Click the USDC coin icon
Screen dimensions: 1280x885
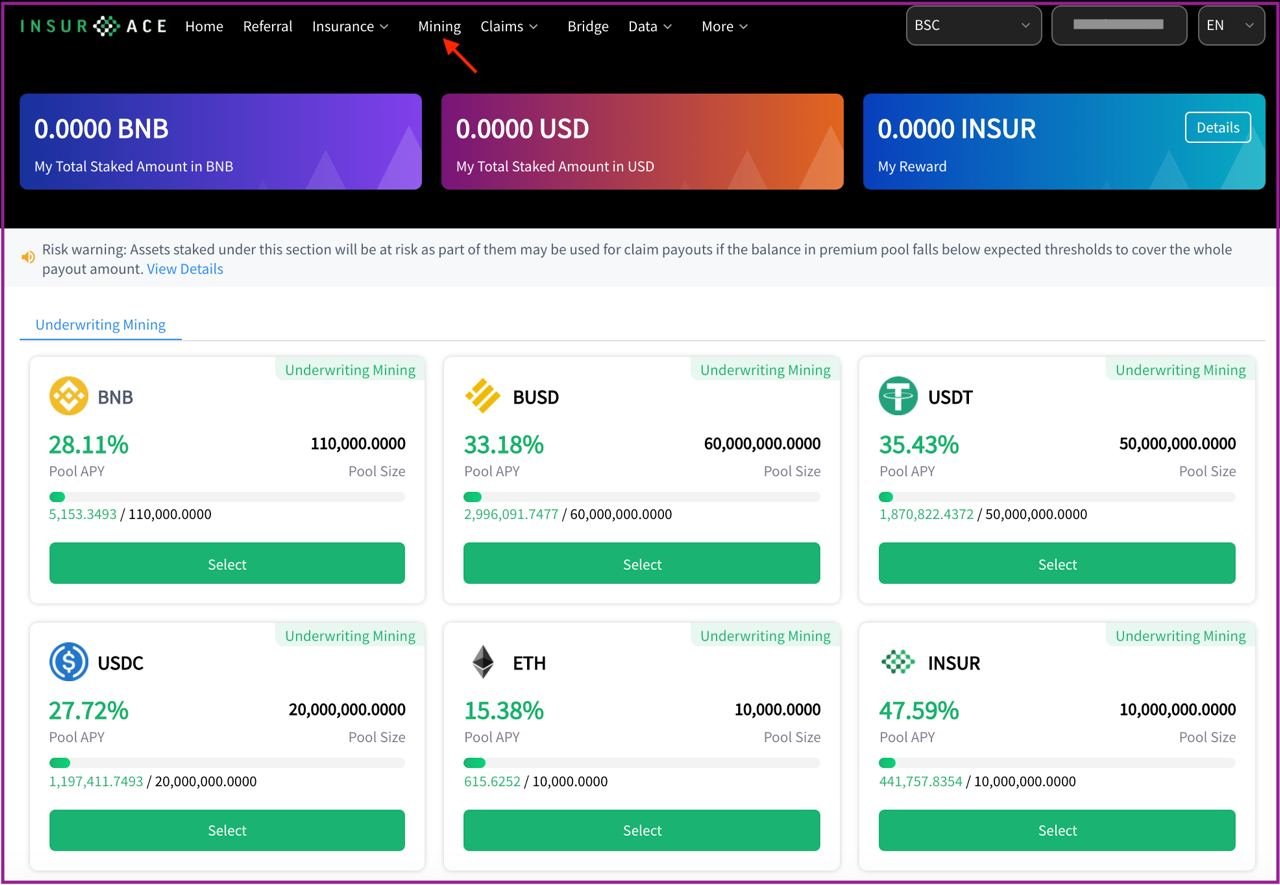69,662
